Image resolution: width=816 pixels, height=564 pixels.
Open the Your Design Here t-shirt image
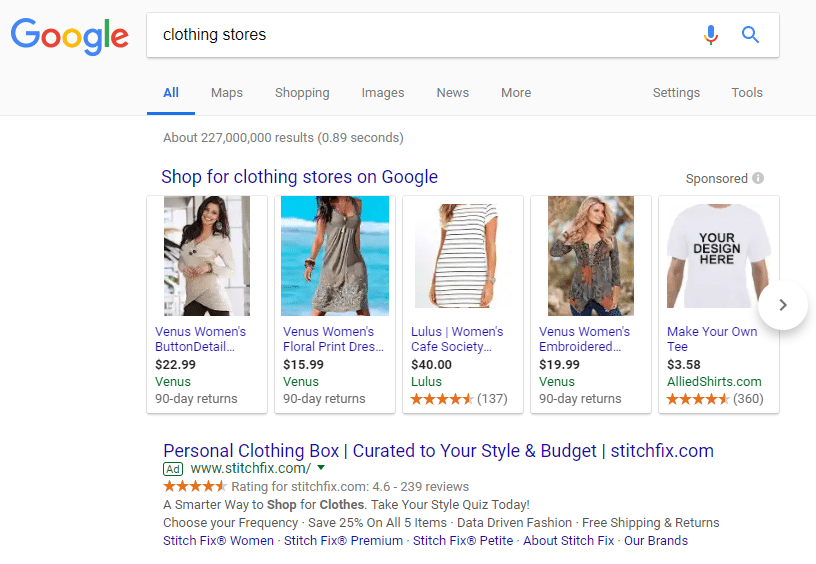tap(718, 256)
